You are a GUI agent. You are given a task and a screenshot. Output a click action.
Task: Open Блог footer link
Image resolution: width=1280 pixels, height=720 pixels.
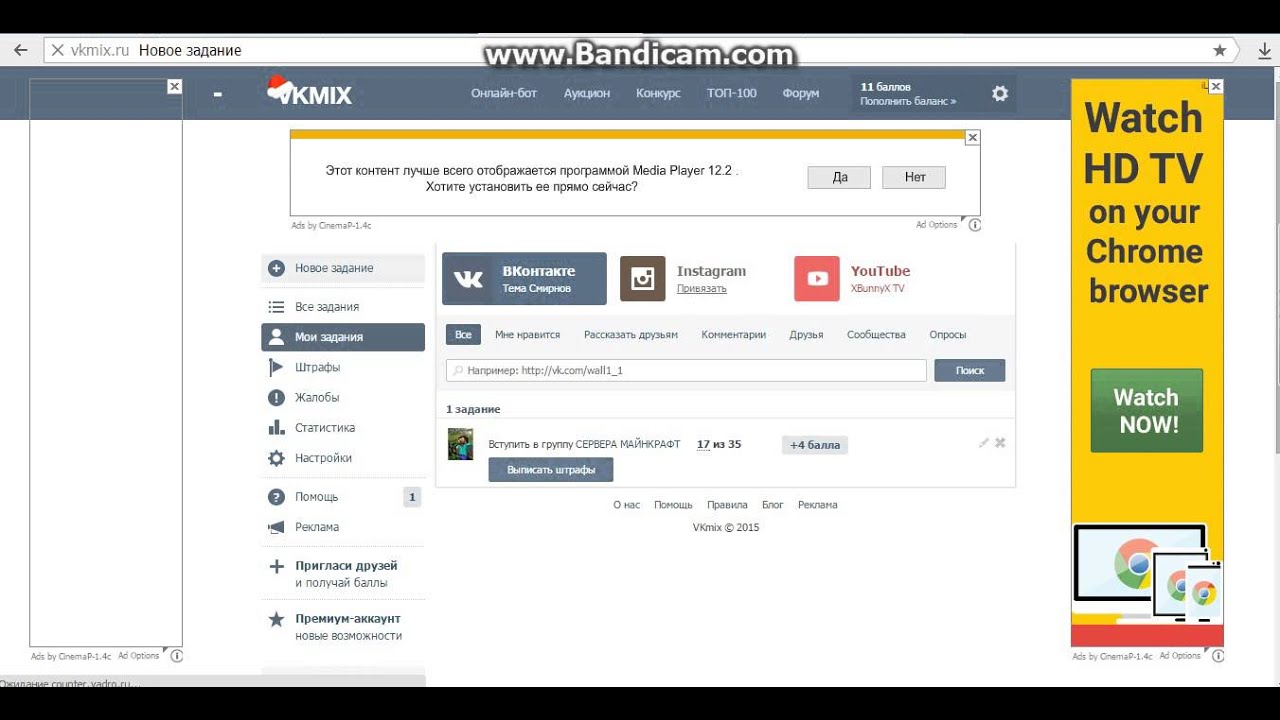pos(773,505)
